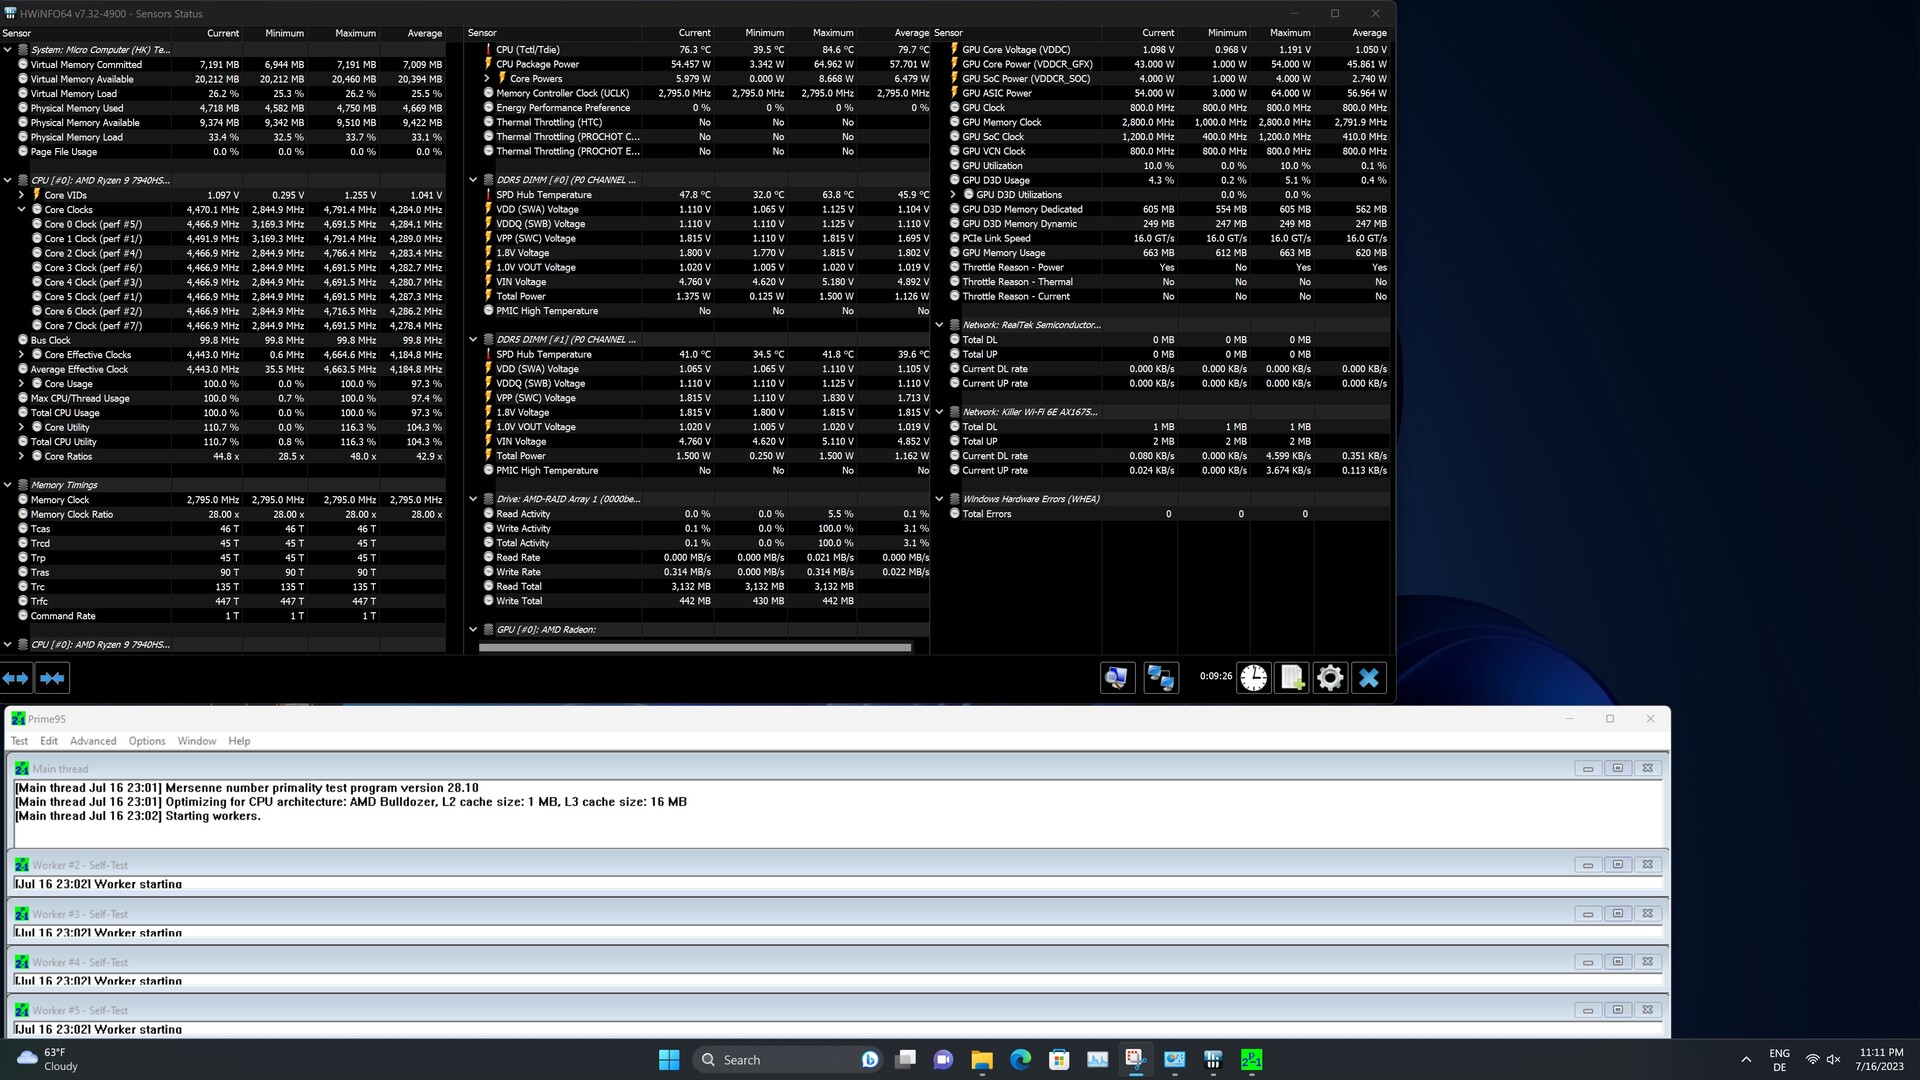Image resolution: width=1920 pixels, height=1080 pixels.
Task: Expand the Core Ratios row
Action: click(22, 456)
